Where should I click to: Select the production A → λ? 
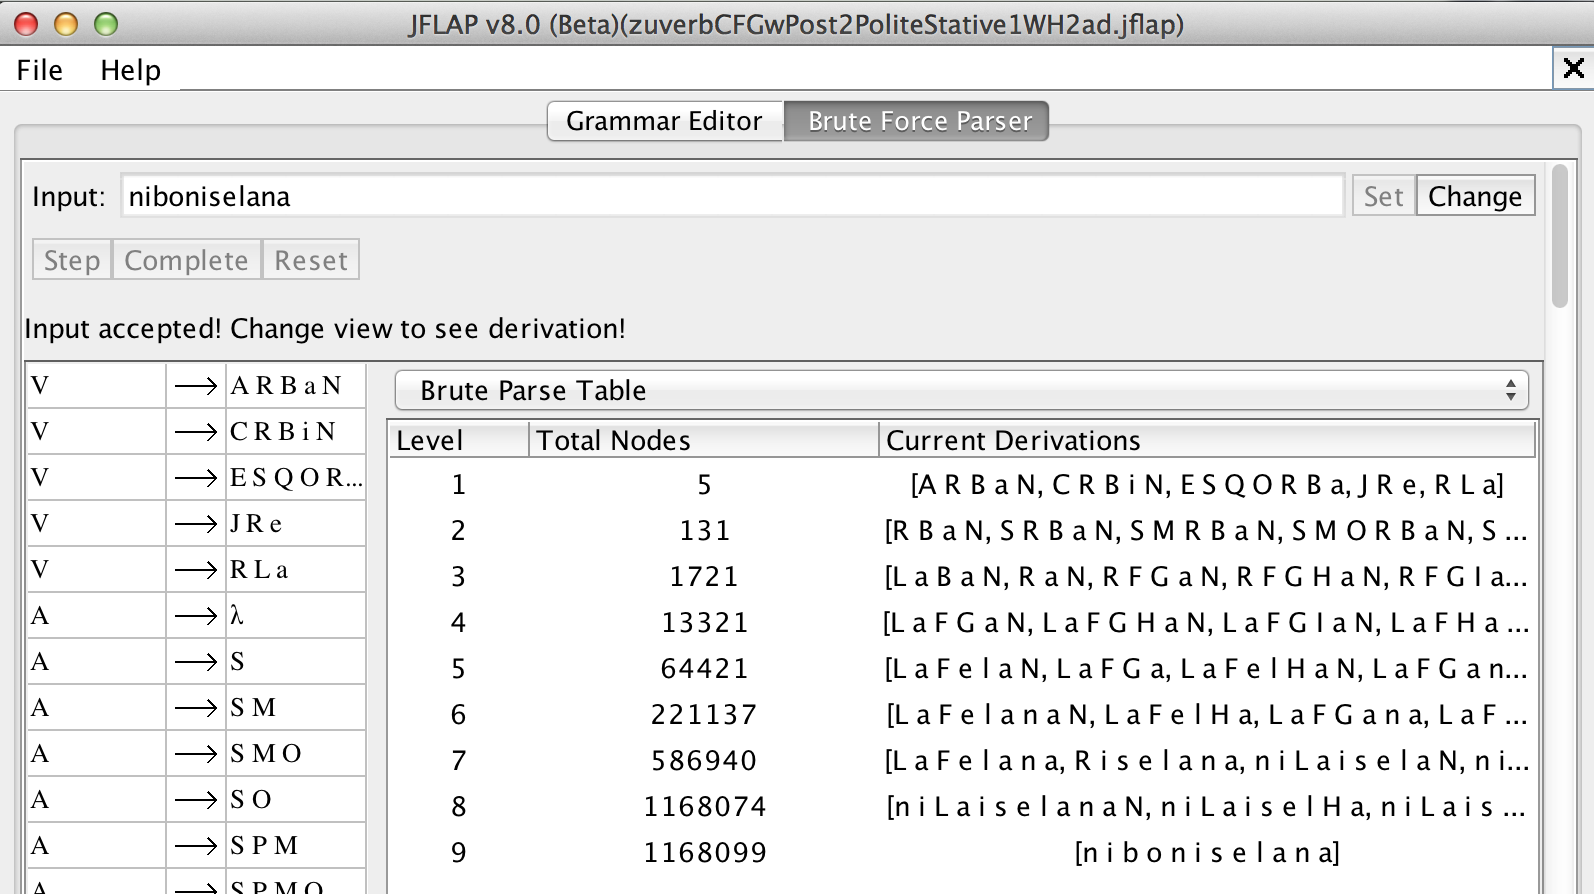196,615
